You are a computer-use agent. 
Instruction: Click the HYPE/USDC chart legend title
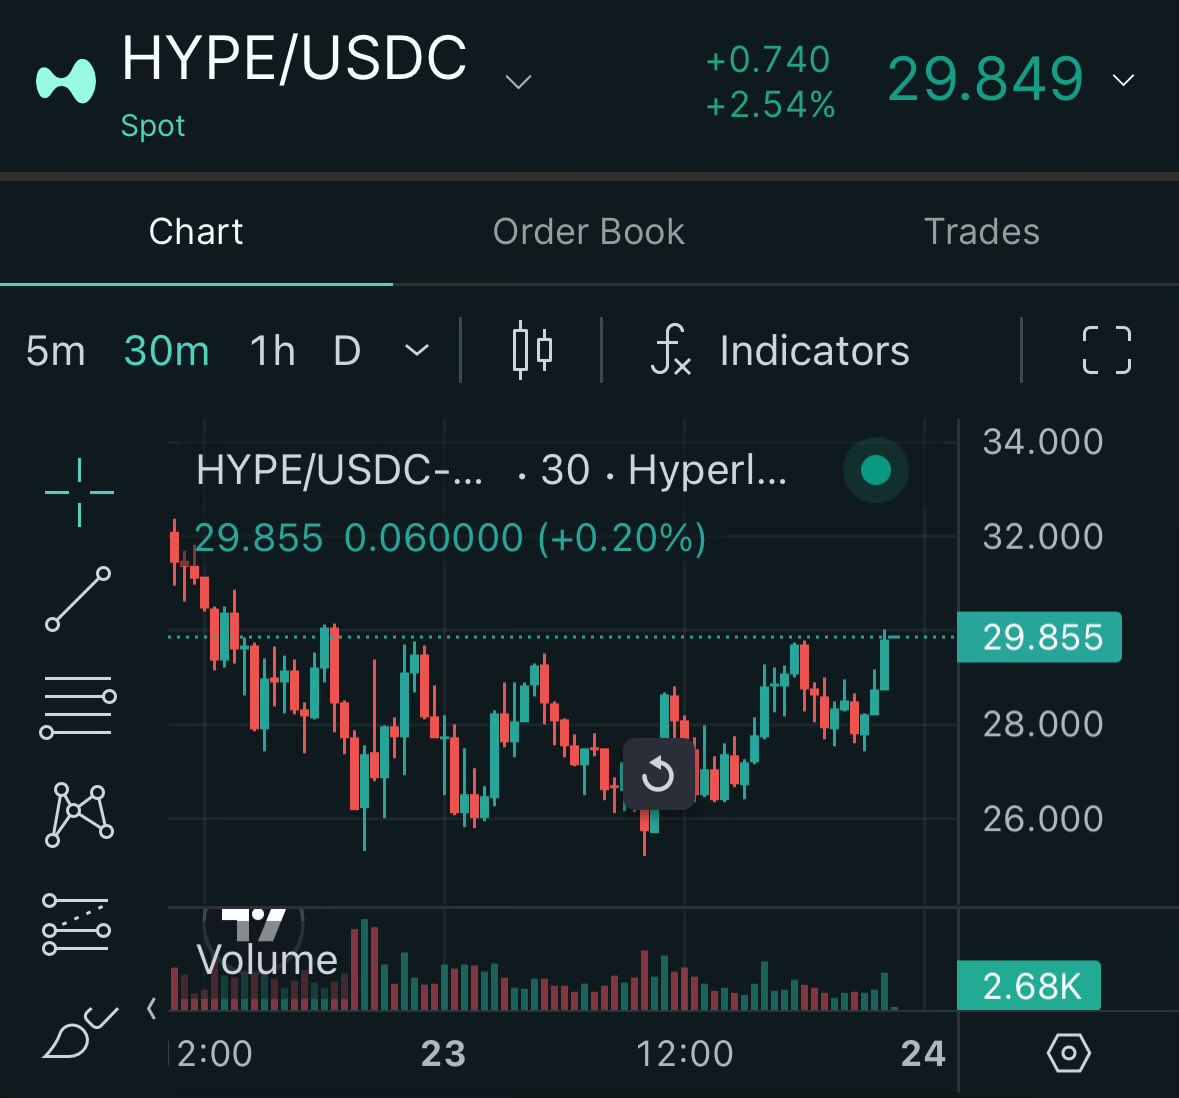point(491,470)
